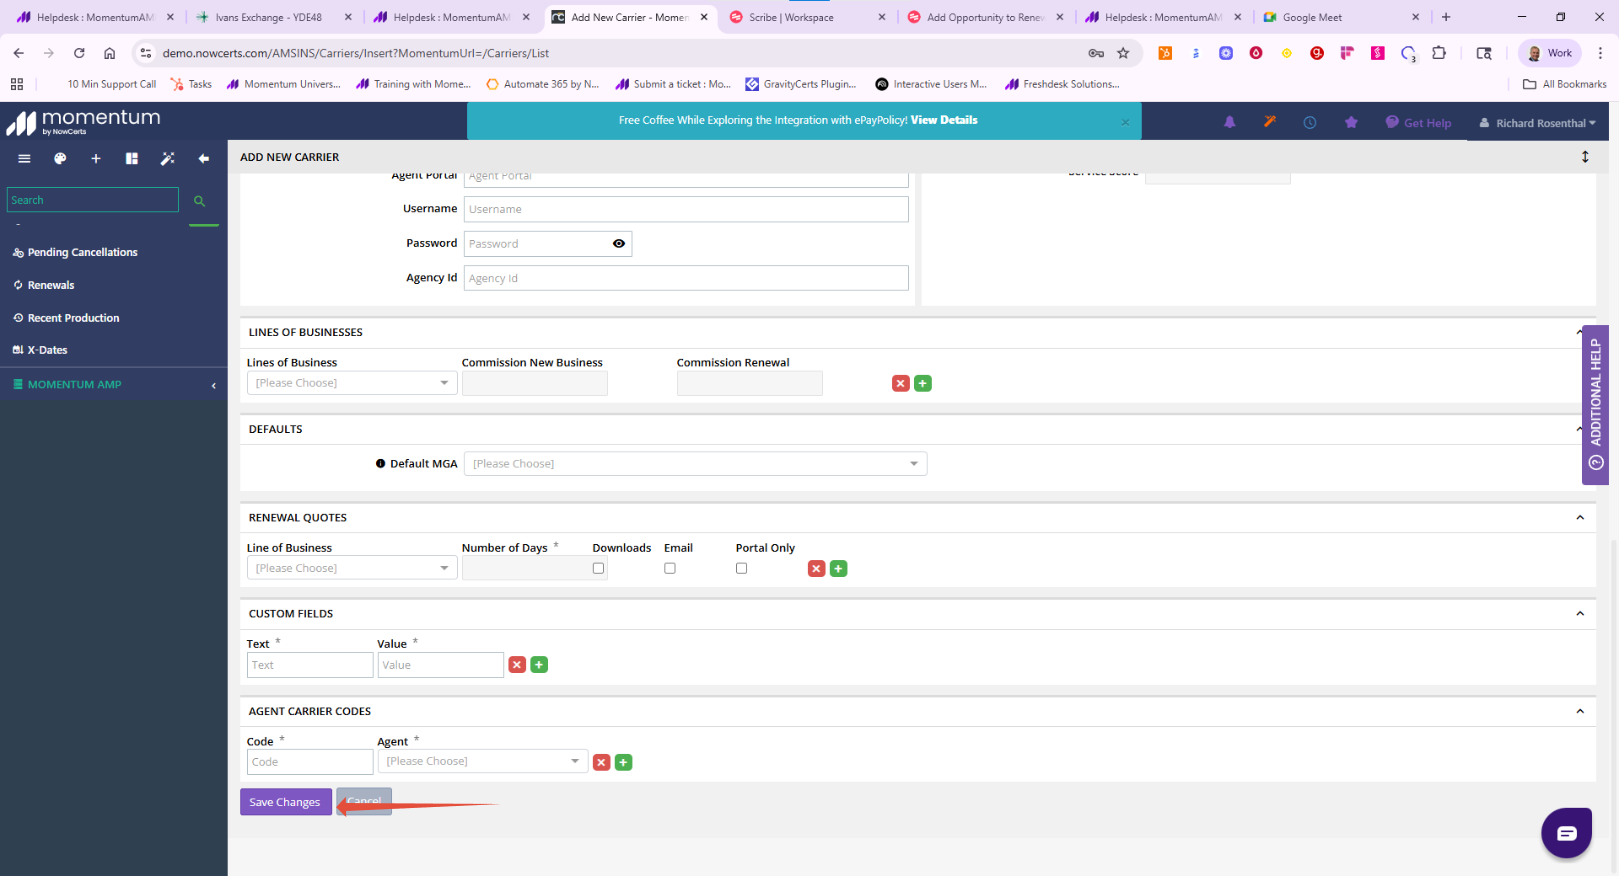This screenshot has height=876, width=1619.
Task: Click the Code input field
Action: (x=310, y=762)
